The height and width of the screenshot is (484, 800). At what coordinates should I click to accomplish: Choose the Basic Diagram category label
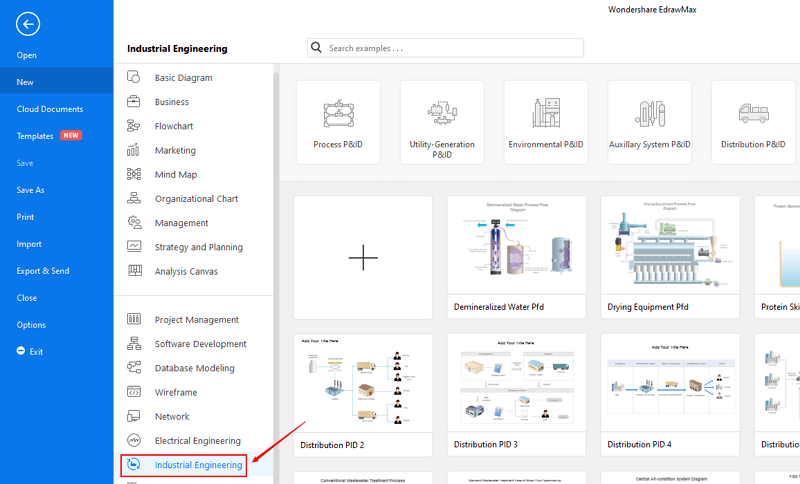pyautogui.click(x=184, y=78)
